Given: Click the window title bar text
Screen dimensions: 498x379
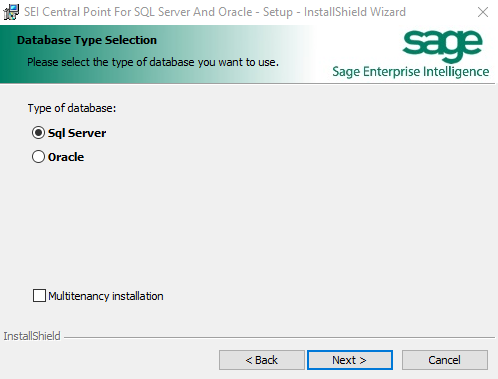Looking at the screenshot, I should coord(215,12).
